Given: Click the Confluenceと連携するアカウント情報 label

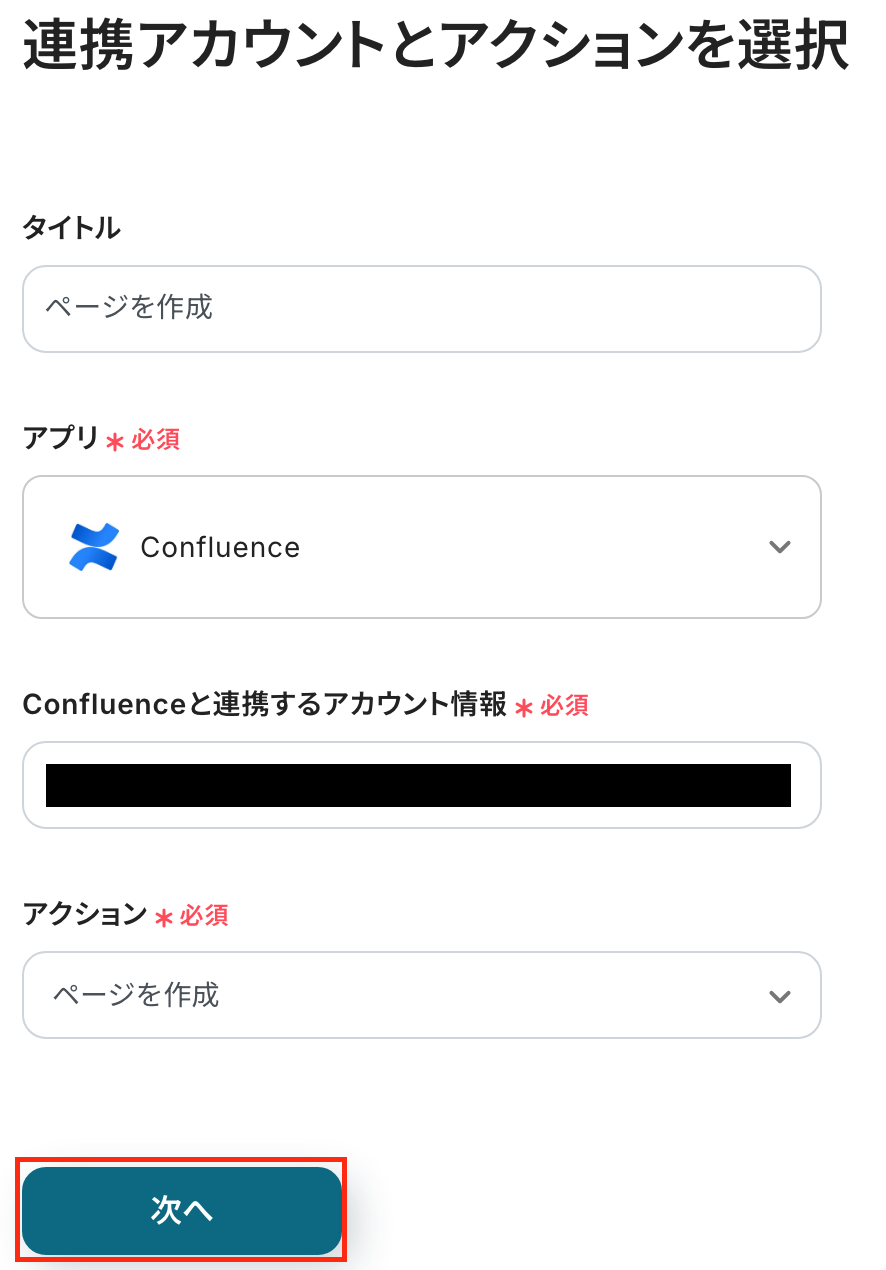Looking at the screenshot, I should pos(264,705).
